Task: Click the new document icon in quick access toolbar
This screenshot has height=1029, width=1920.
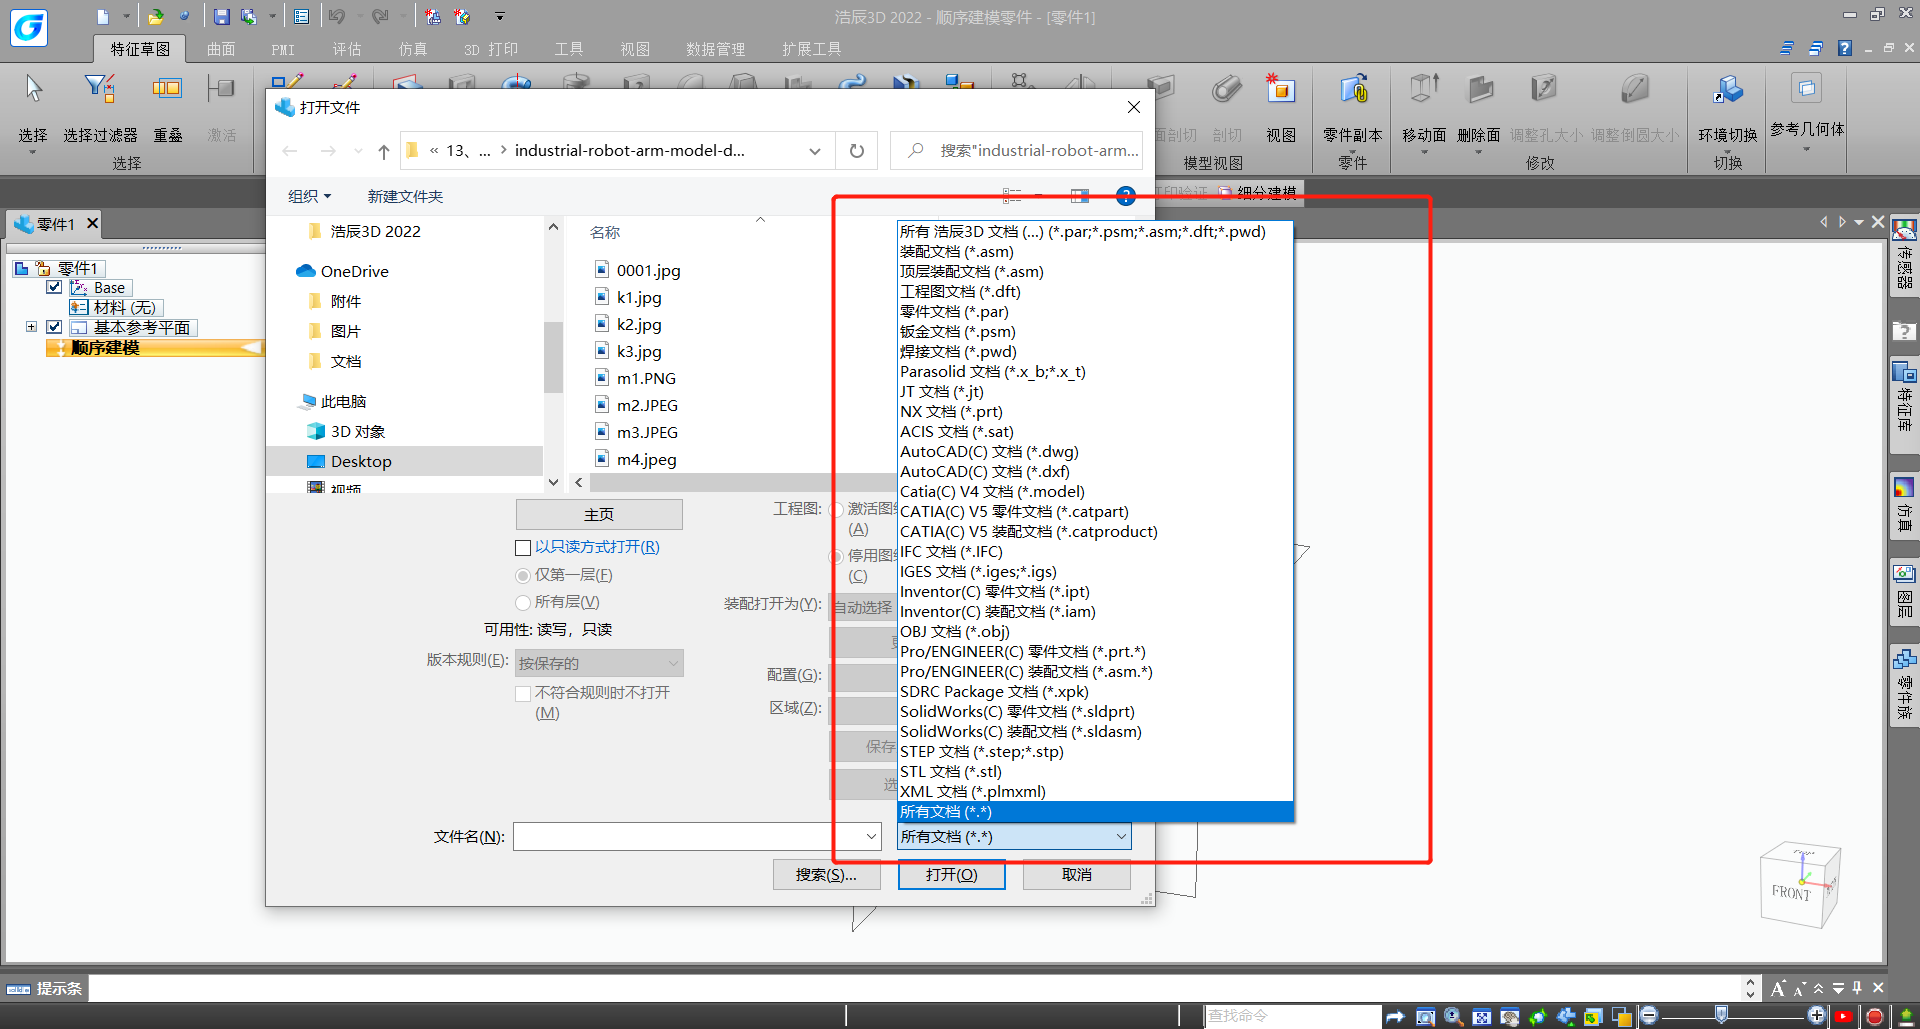Action: coord(103,16)
